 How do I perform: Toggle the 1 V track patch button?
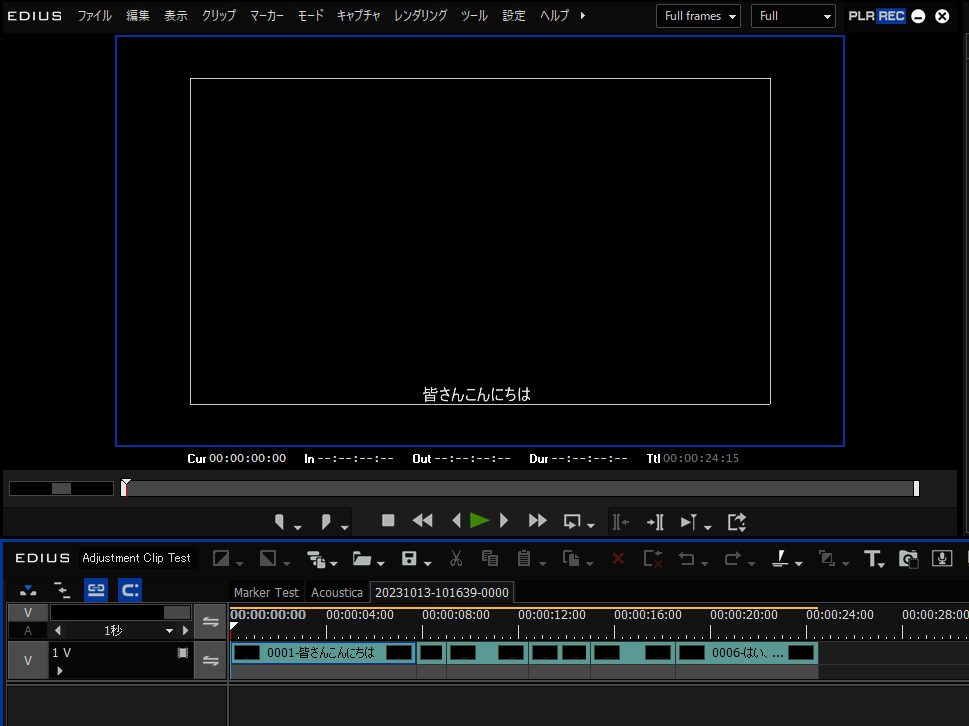[28, 661]
